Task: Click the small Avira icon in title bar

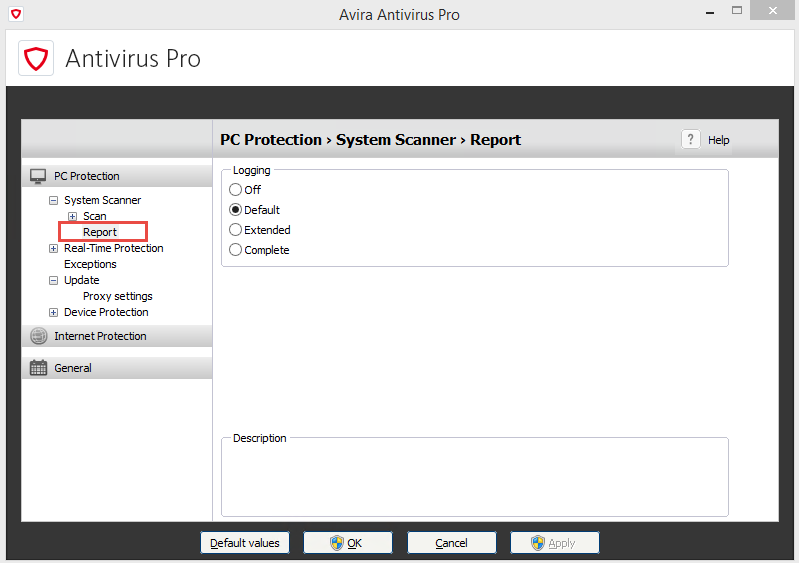Action: click(16, 14)
